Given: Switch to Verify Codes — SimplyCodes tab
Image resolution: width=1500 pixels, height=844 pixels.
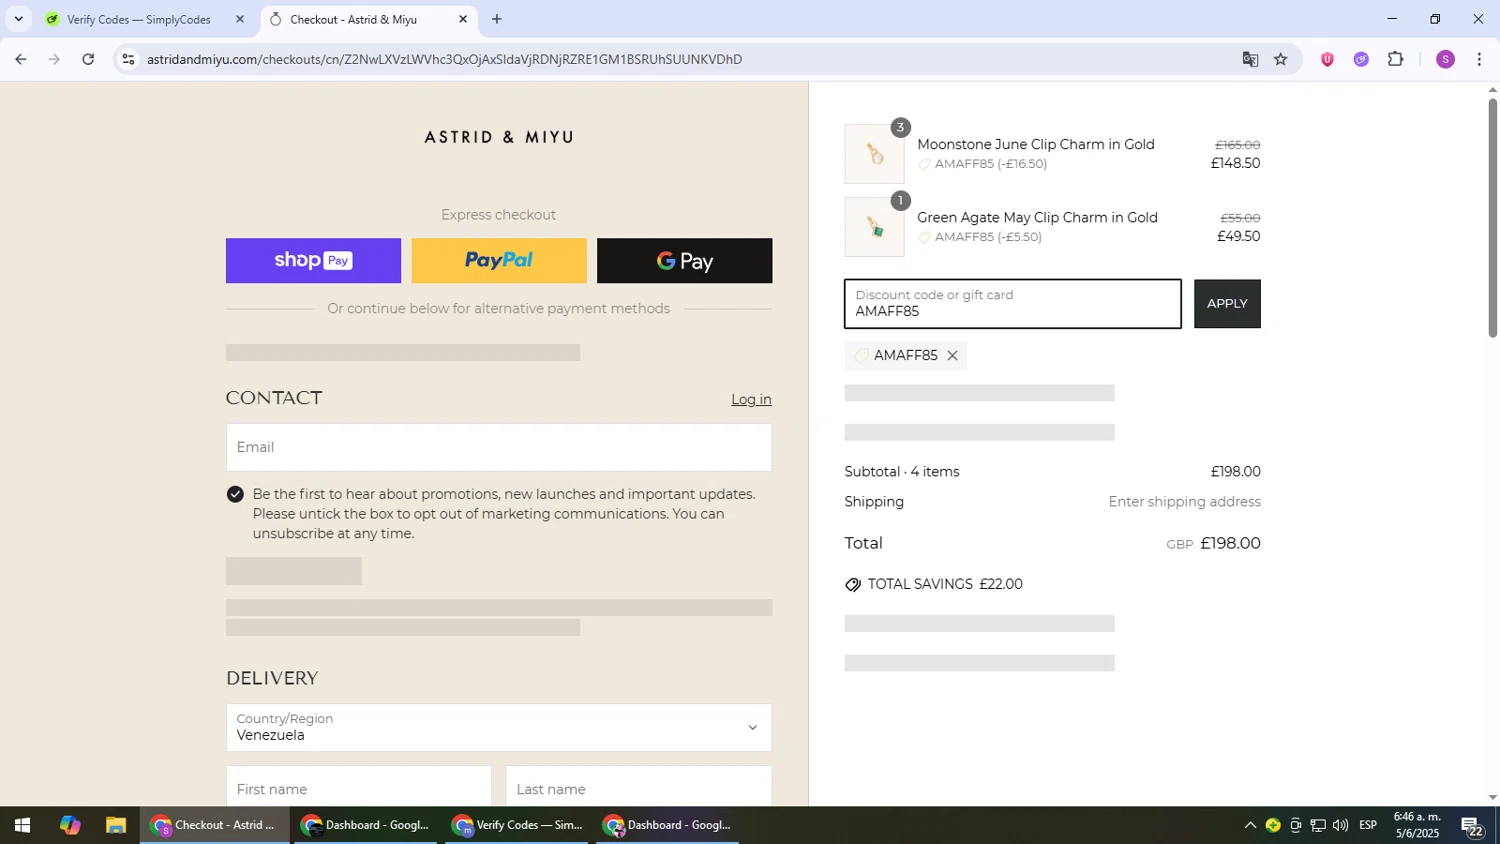Looking at the screenshot, I should pos(138,19).
